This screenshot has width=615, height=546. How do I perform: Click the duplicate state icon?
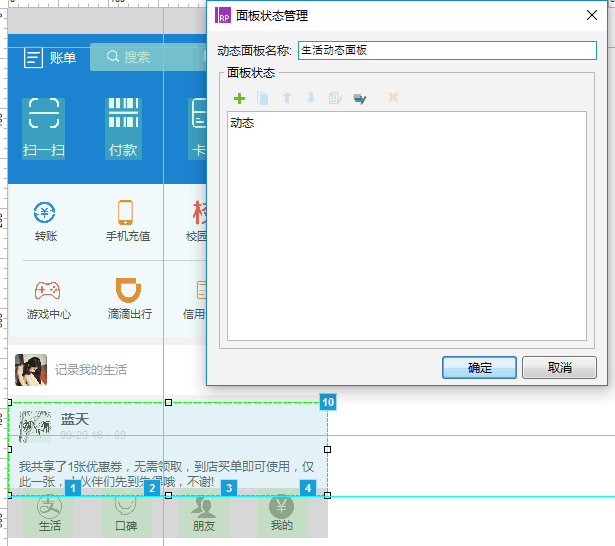click(262, 98)
